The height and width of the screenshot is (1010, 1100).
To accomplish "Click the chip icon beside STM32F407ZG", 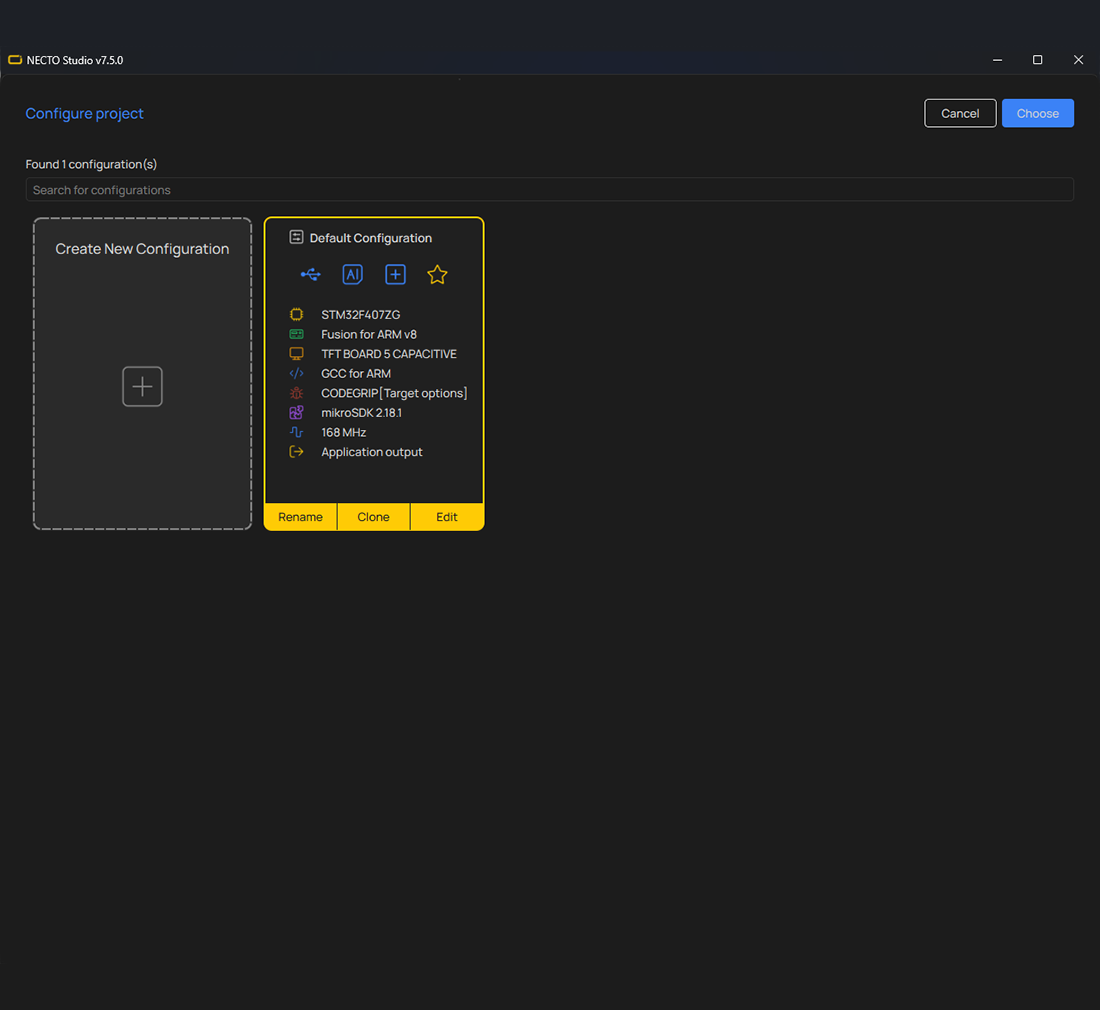I will click(x=297, y=314).
